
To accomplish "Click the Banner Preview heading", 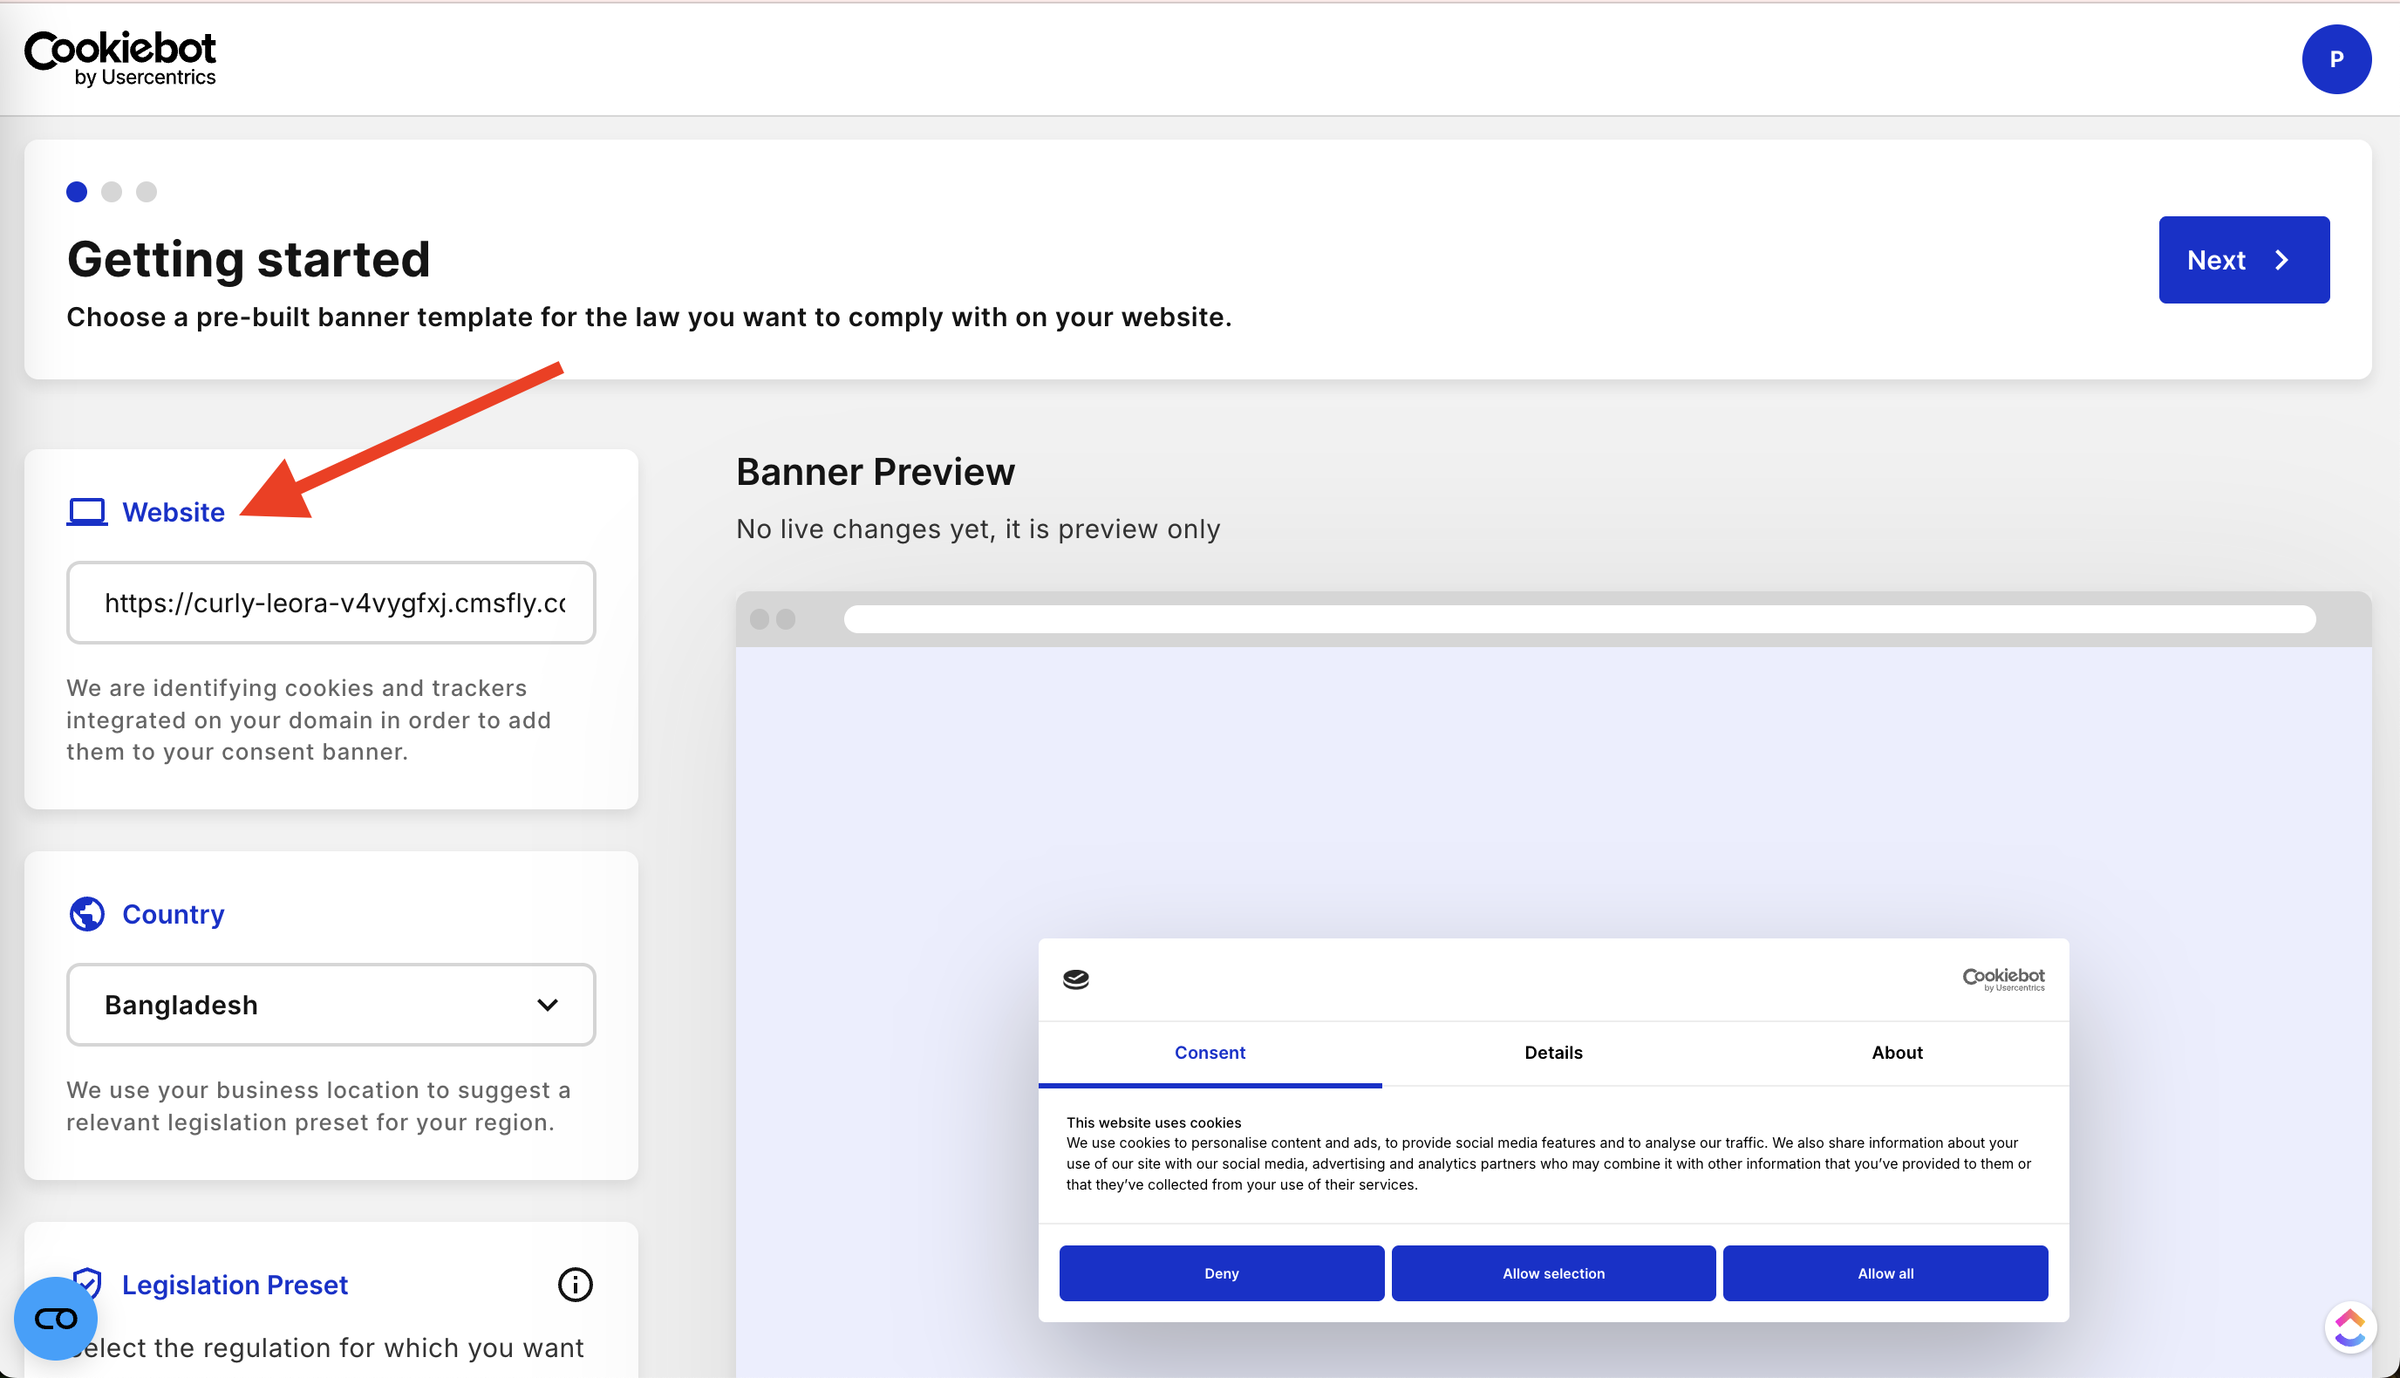I will 875,472.
